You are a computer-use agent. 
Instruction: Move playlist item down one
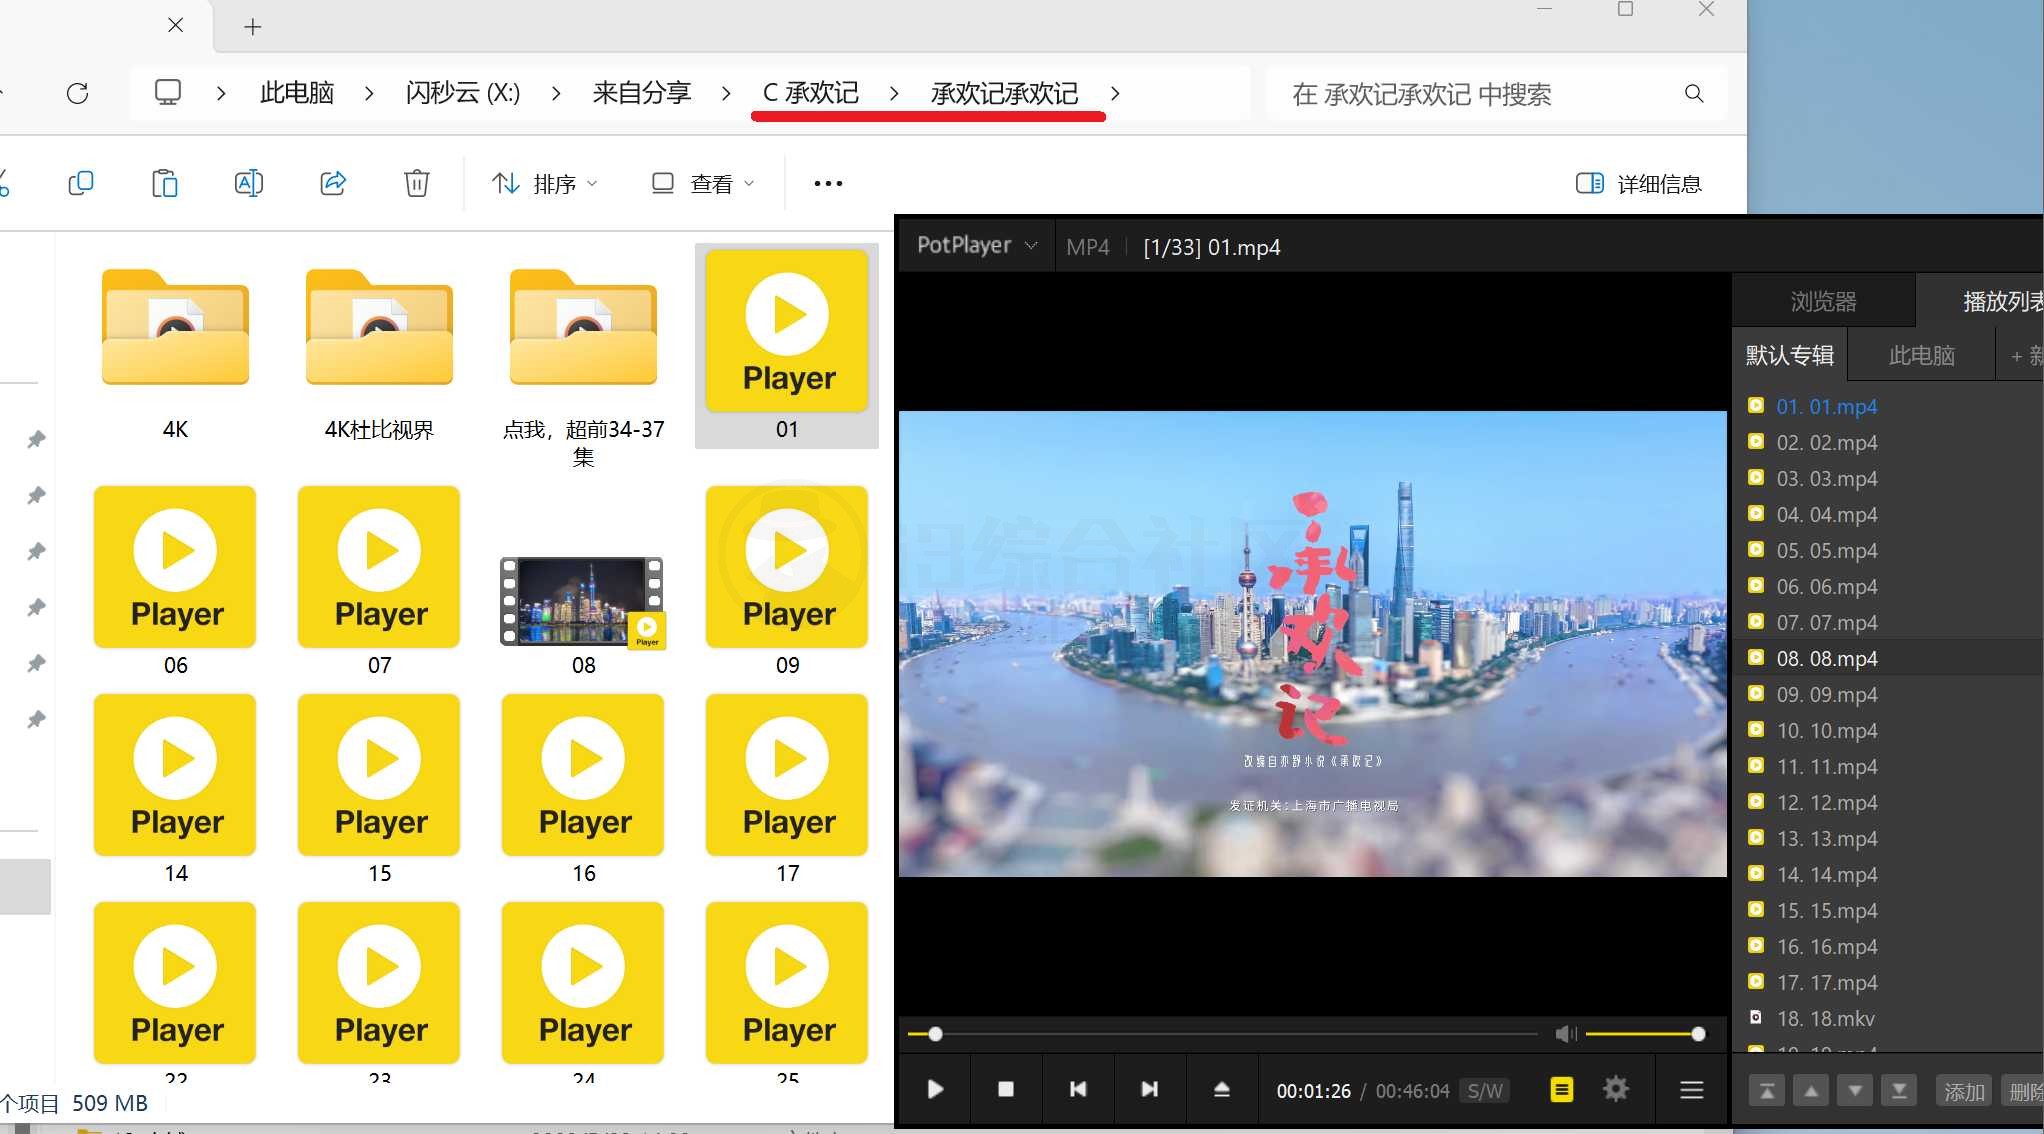1855,1091
